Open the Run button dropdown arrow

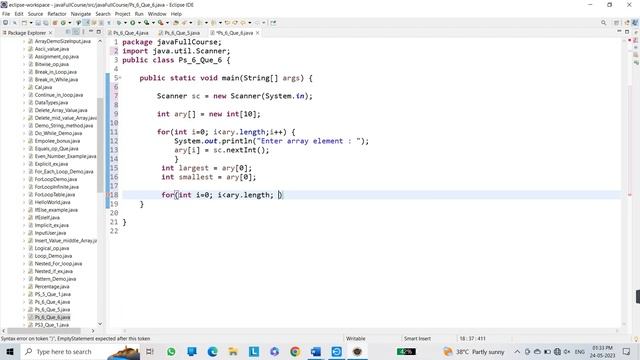click(139, 23)
